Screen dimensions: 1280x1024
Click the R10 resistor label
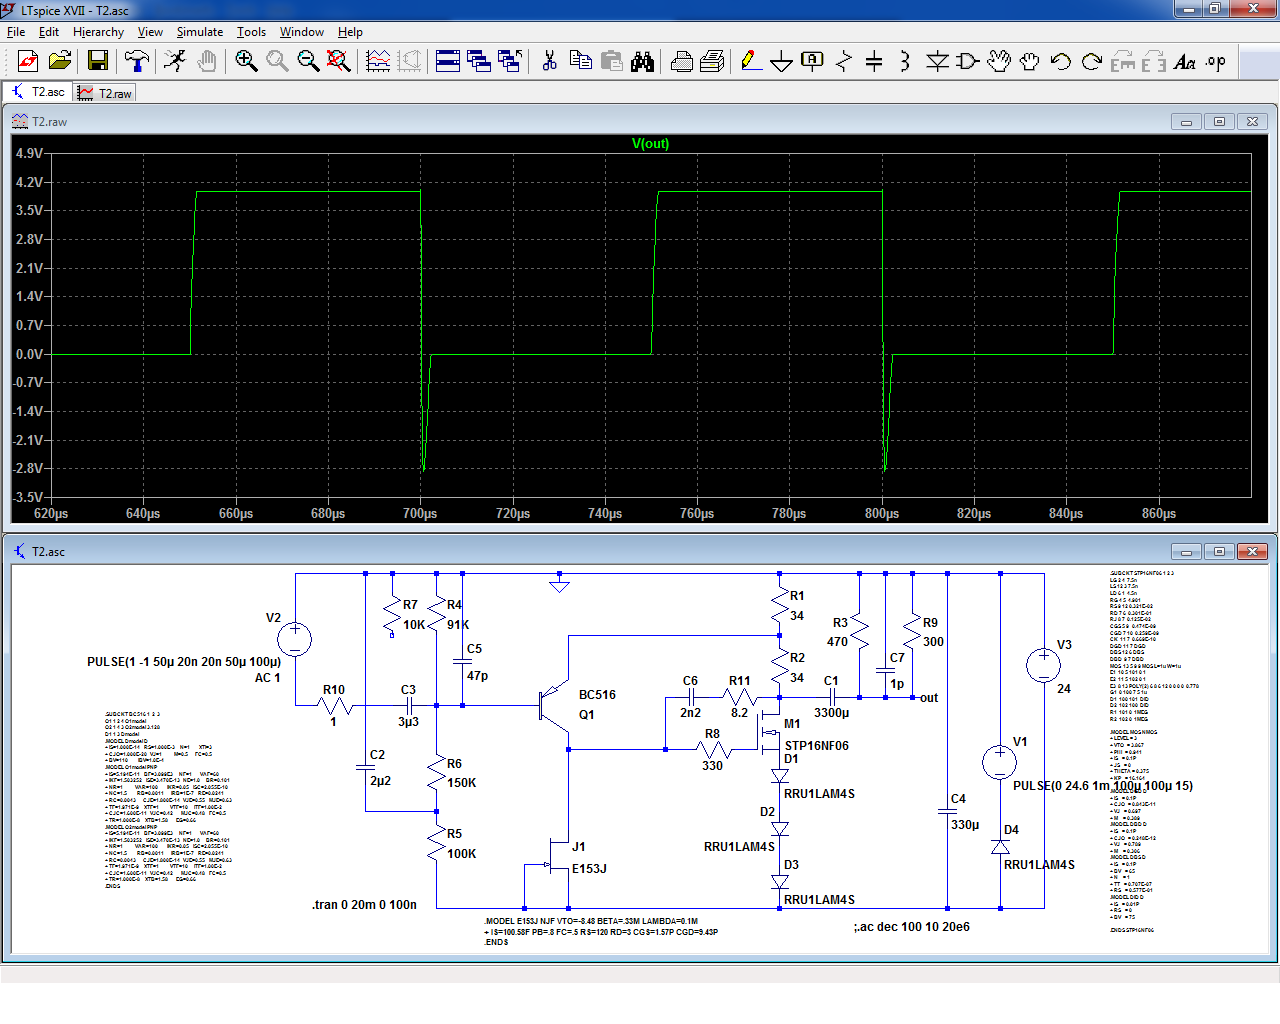click(334, 690)
